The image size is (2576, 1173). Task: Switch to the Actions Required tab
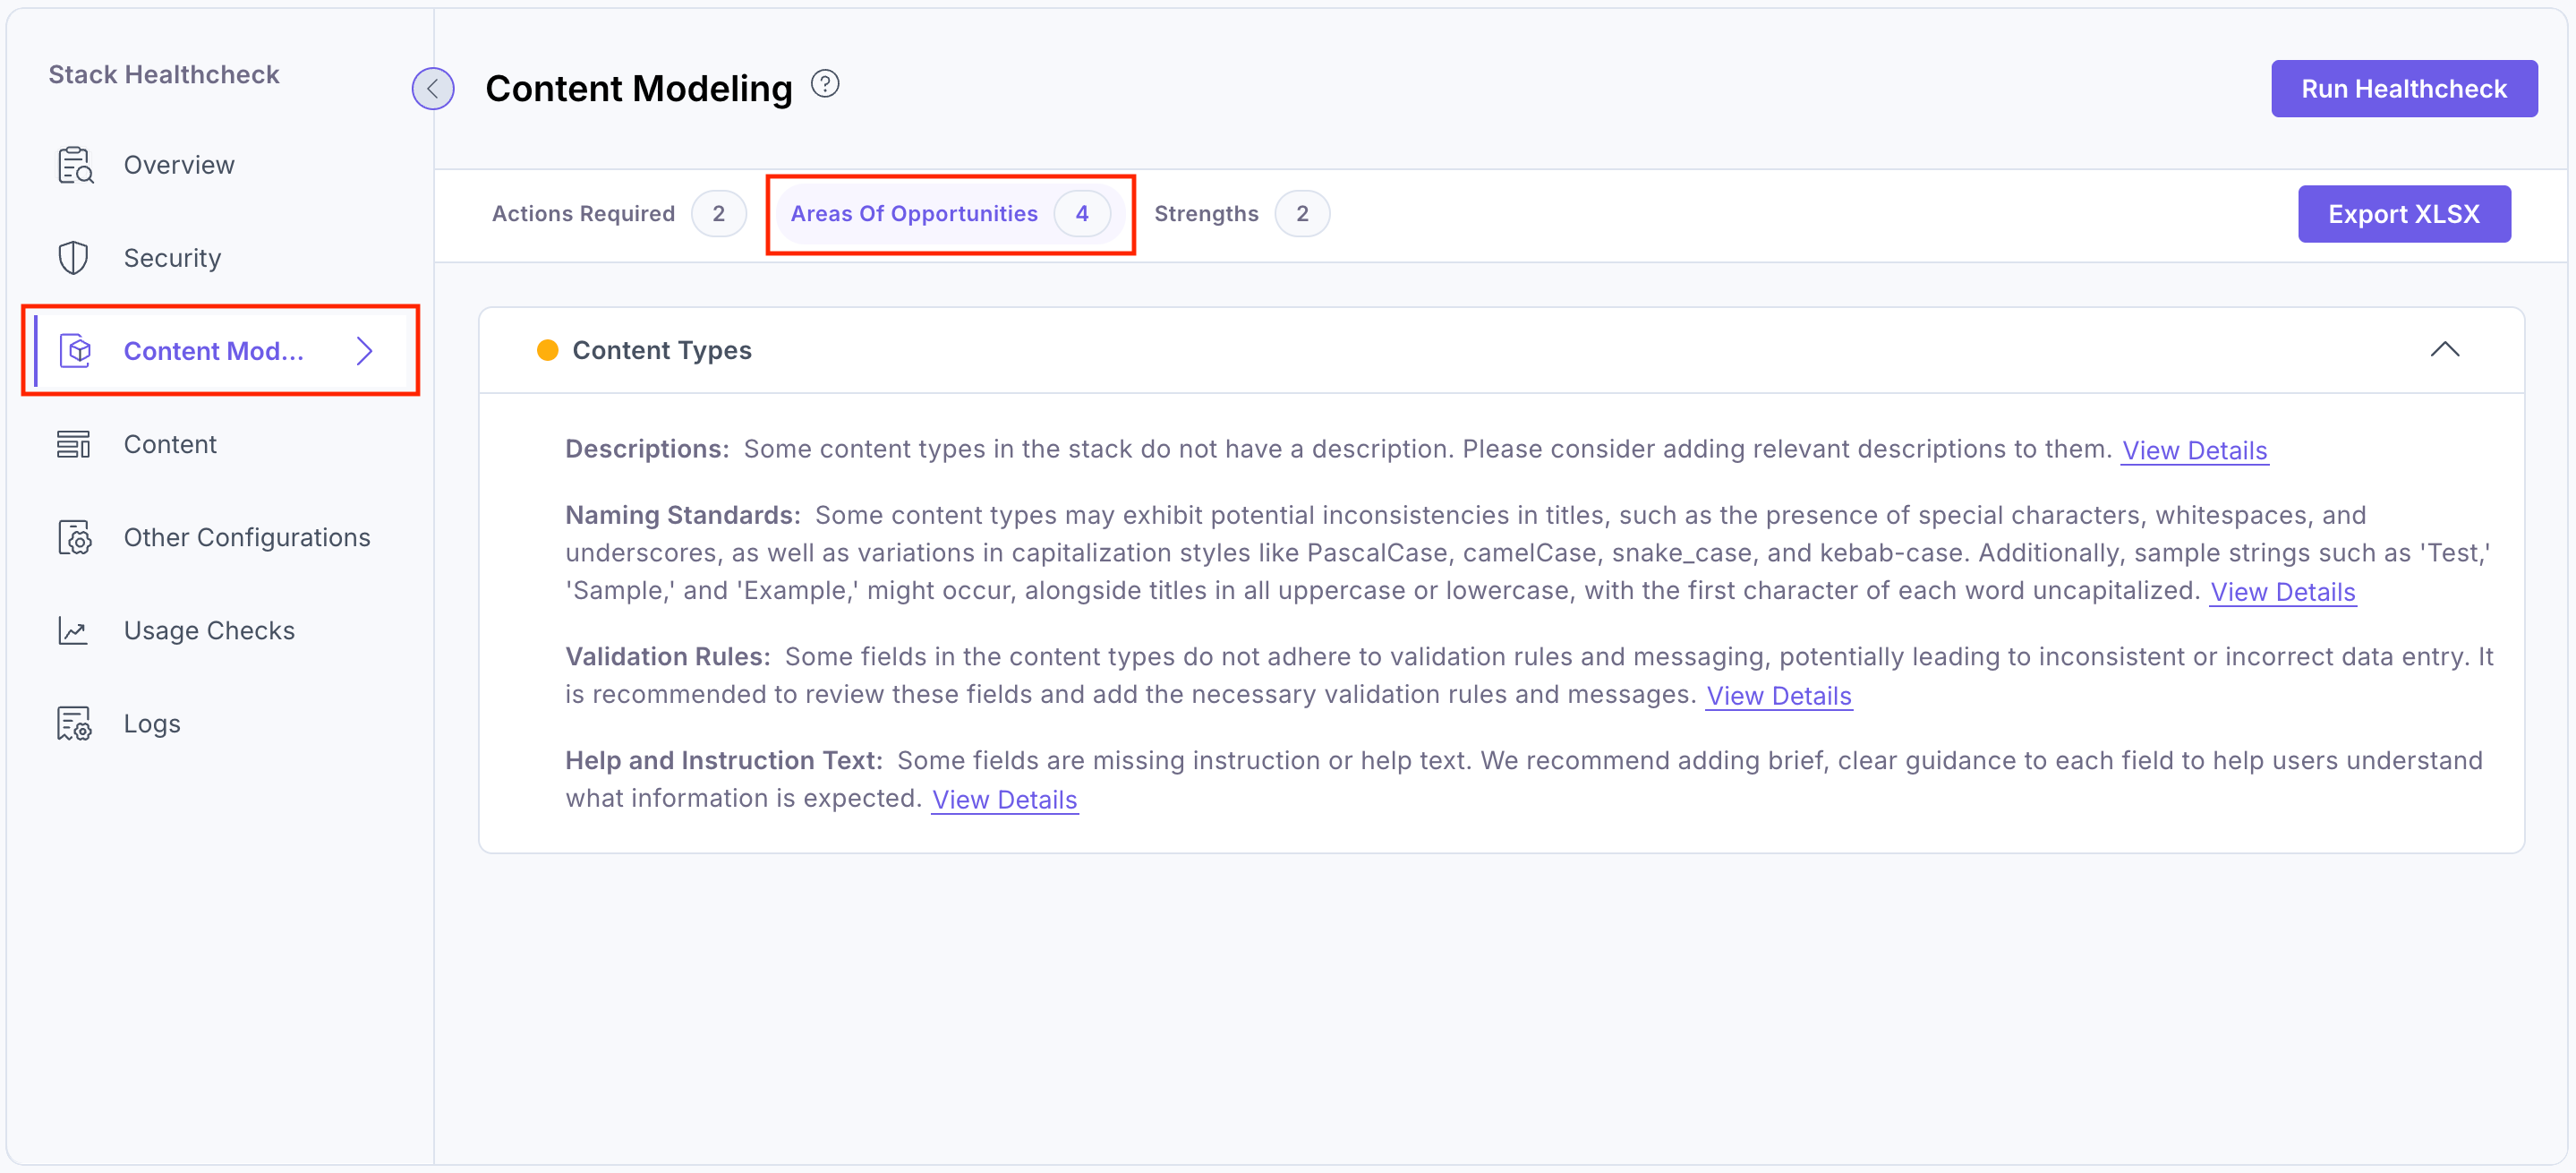coord(583,213)
